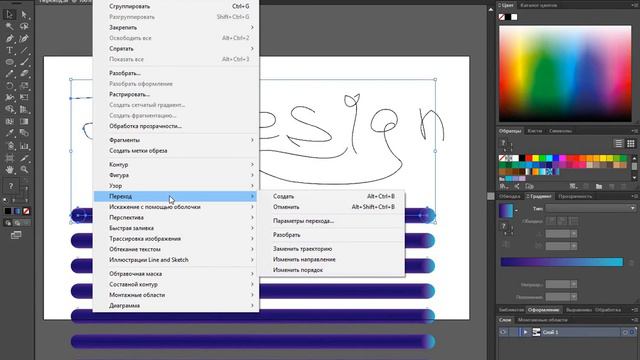
Task: Switch to the Прозрачность panel tab
Action: [x=575, y=196]
